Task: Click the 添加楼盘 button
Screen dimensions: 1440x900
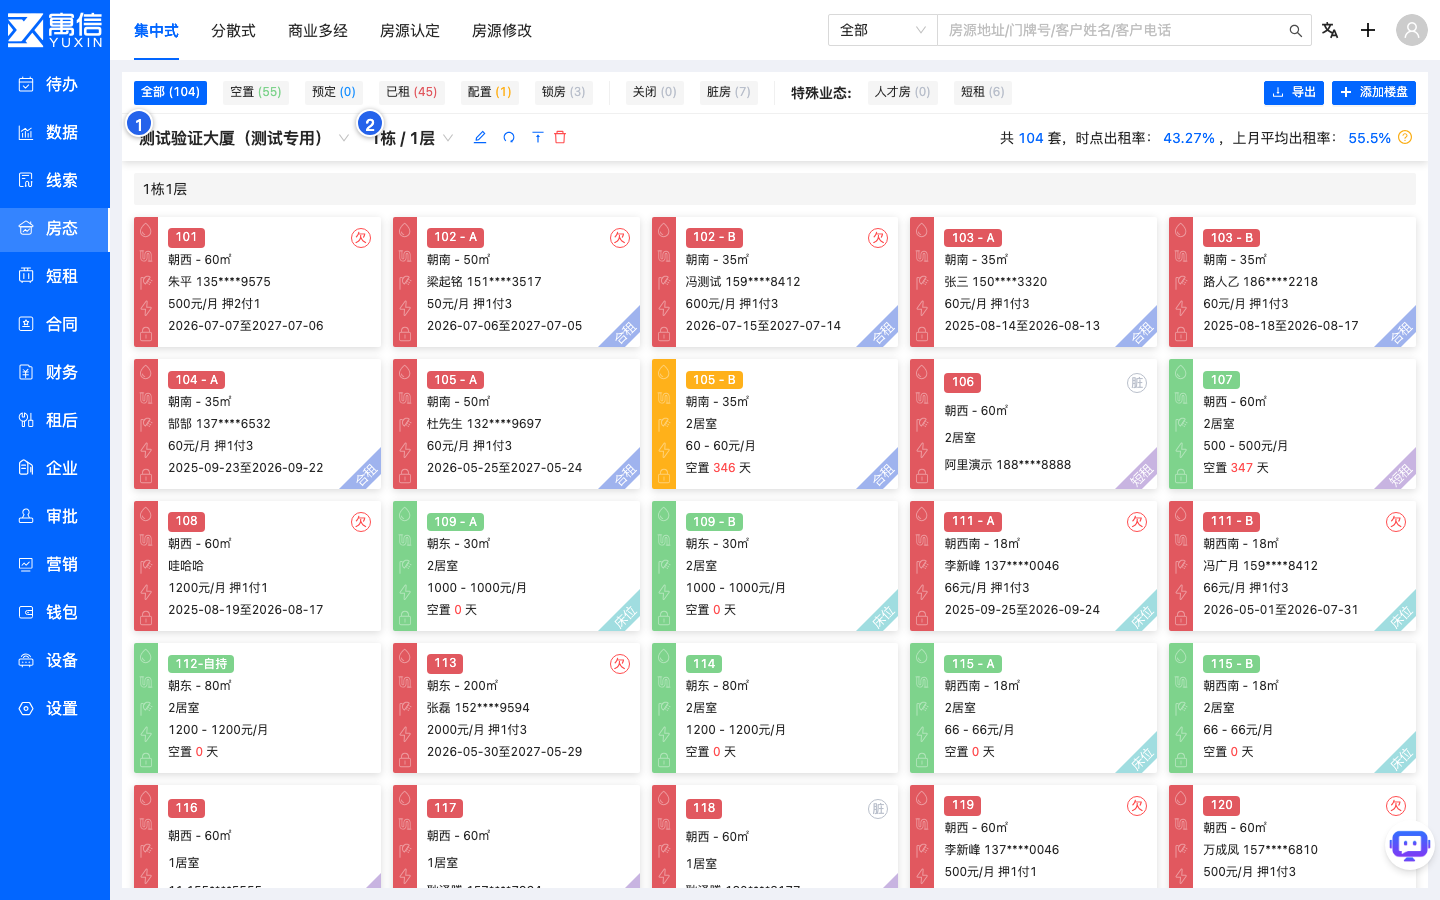Action: coord(1374,92)
